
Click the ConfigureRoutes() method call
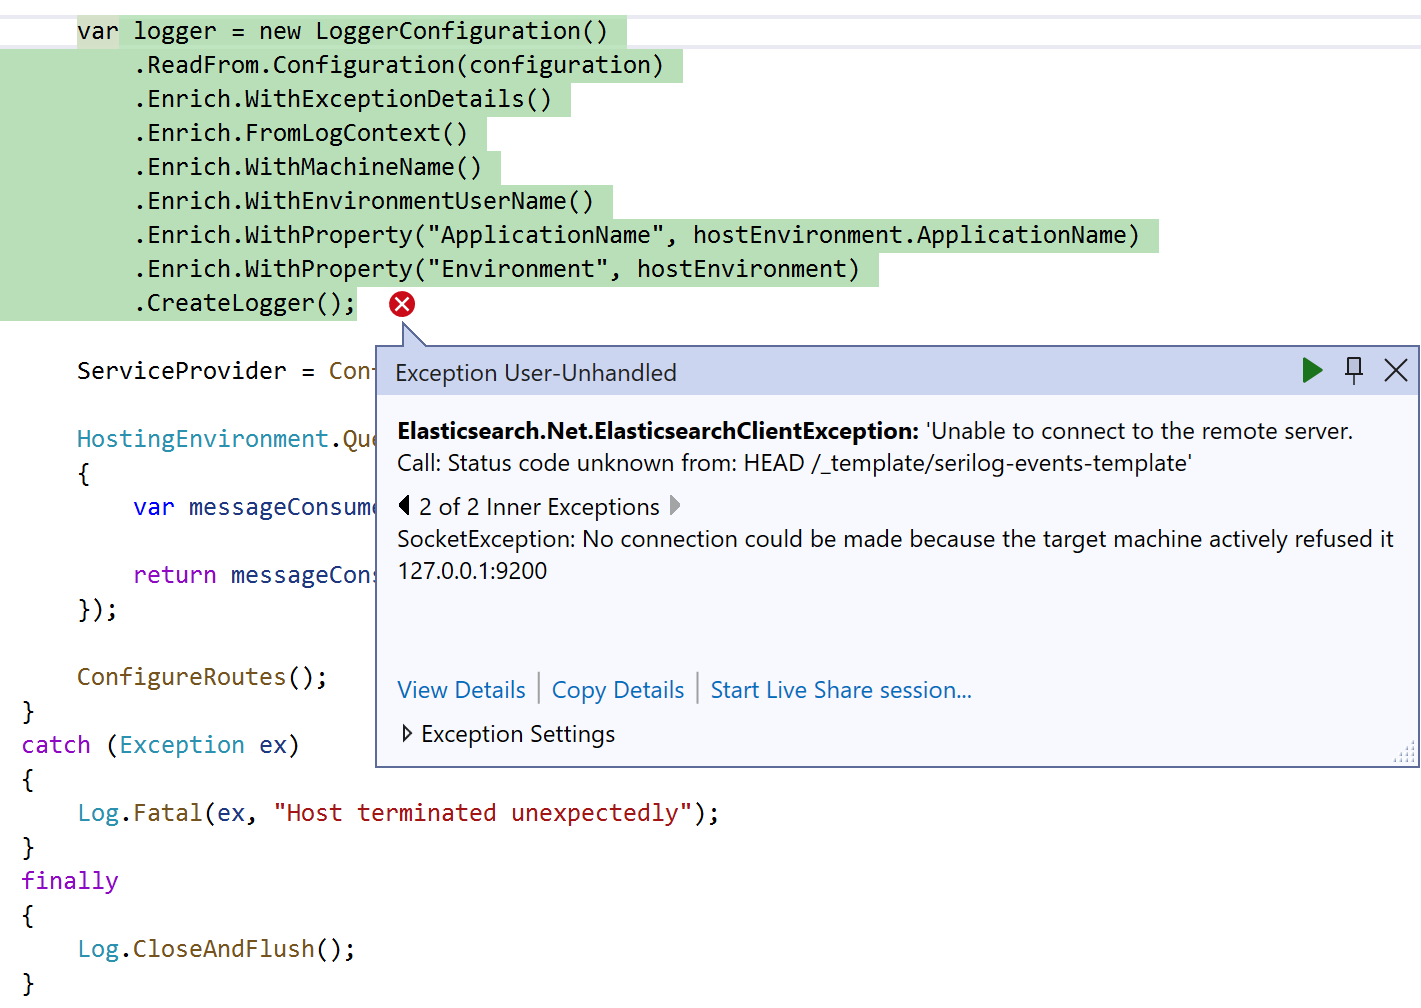(200, 676)
